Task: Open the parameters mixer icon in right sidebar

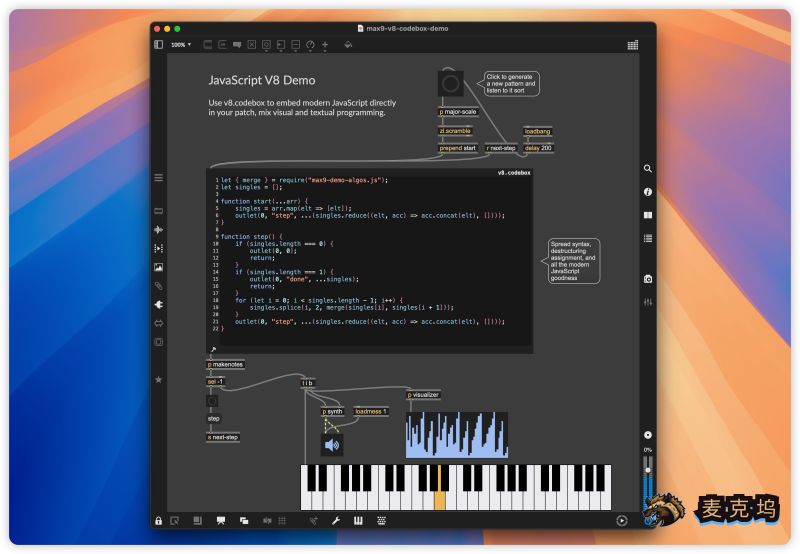Action: [x=647, y=302]
